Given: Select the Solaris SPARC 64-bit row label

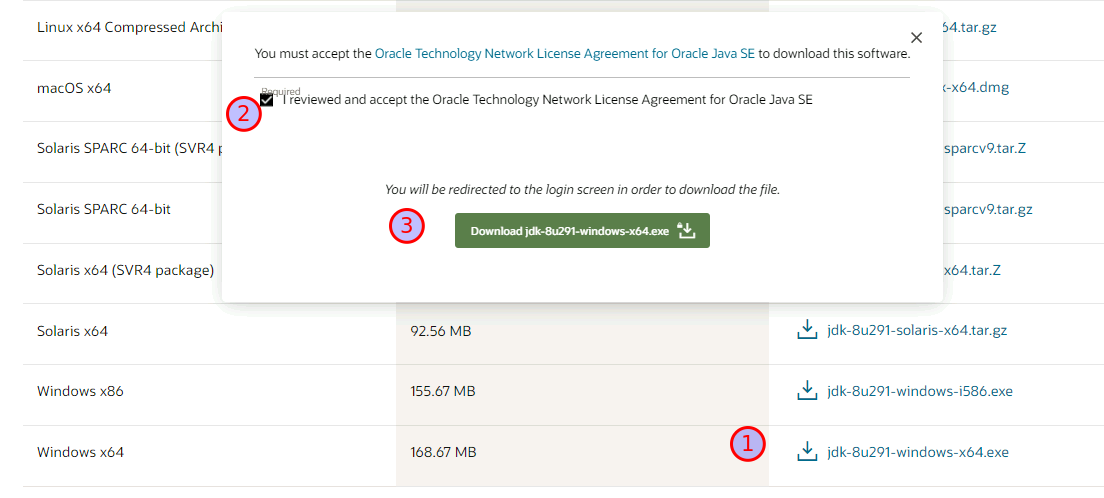Looking at the screenshot, I should coord(104,209).
